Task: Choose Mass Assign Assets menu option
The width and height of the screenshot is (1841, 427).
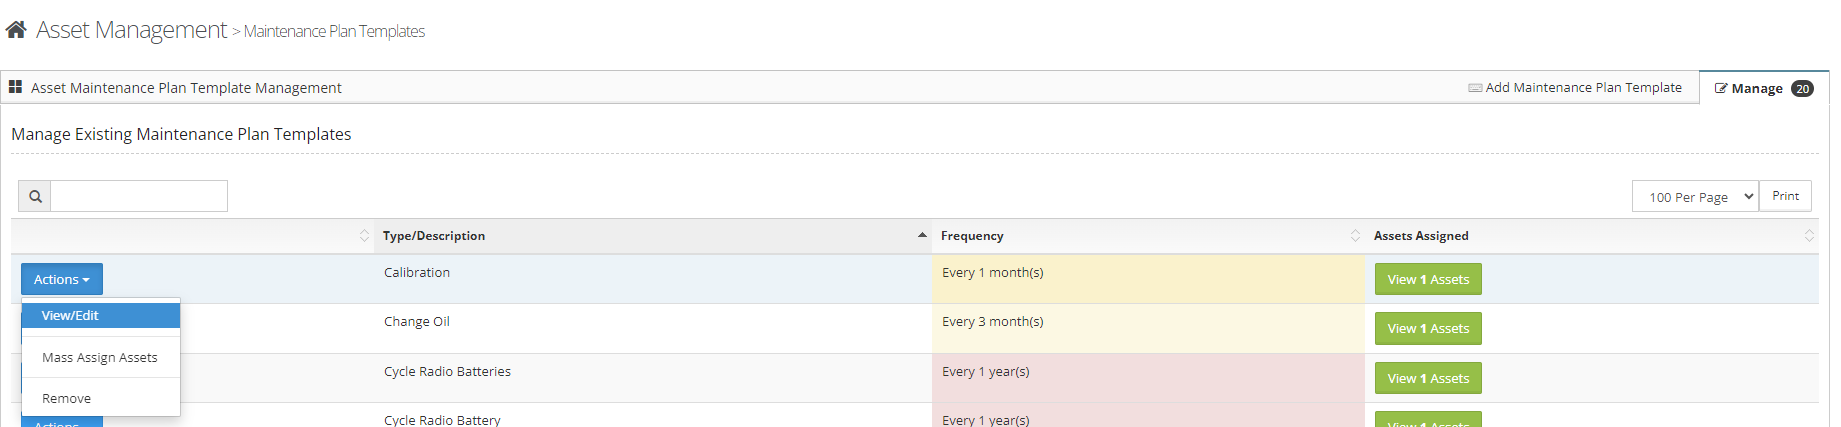Action: (x=100, y=358)
